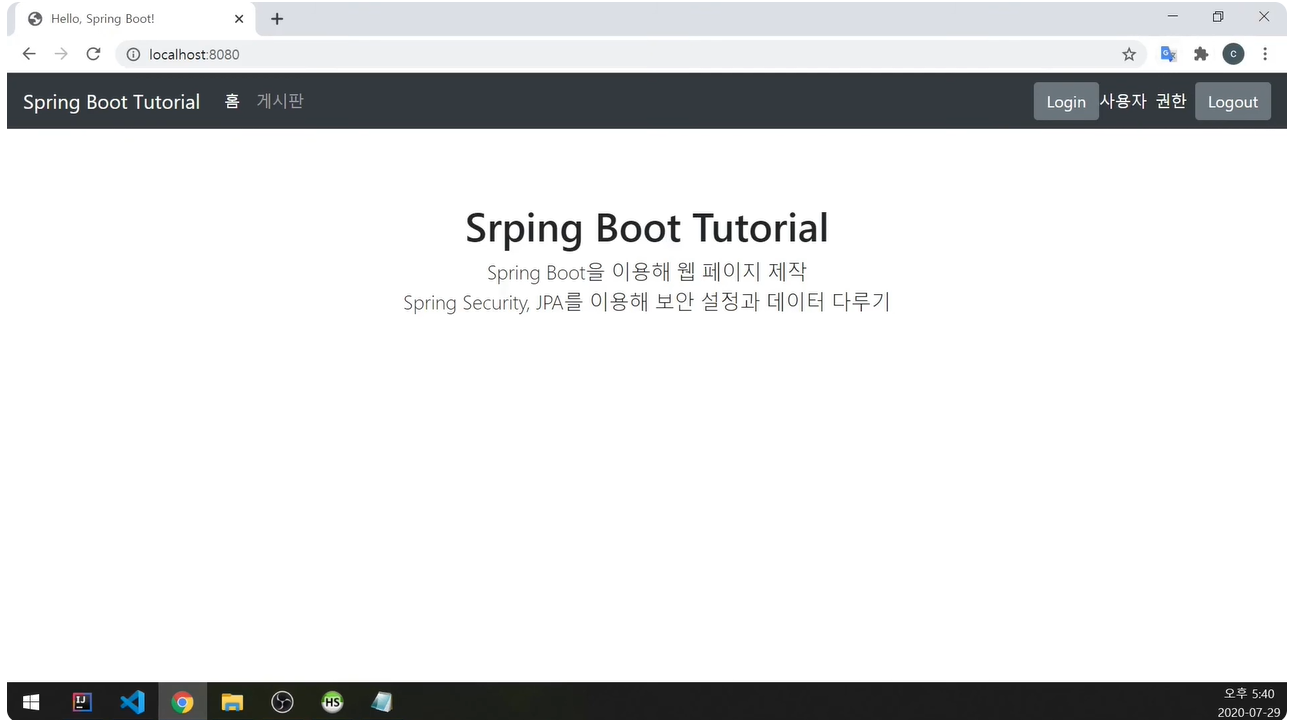Open OBS Studio from the taskbar

[x=282, y=702]
